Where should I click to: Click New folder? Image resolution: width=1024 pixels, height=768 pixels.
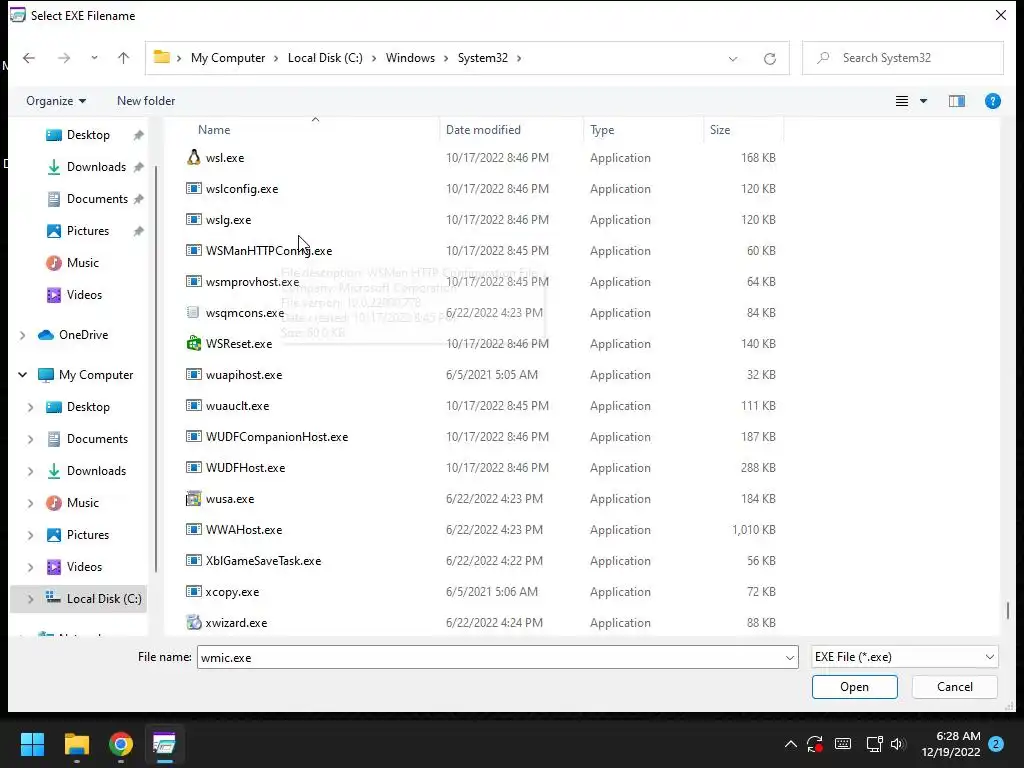[146, 101]
